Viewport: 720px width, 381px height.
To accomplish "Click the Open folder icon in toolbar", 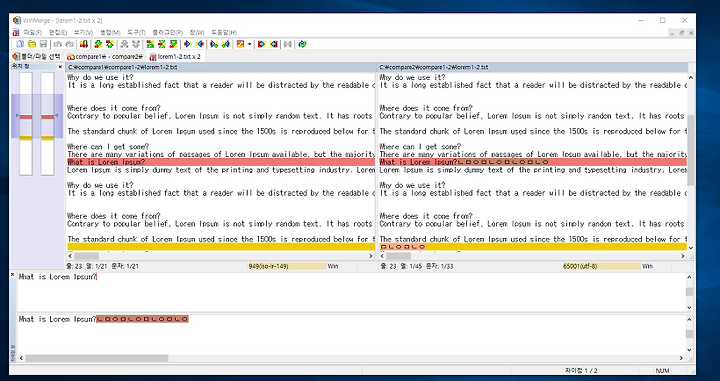I will click(x=32, y=44).
